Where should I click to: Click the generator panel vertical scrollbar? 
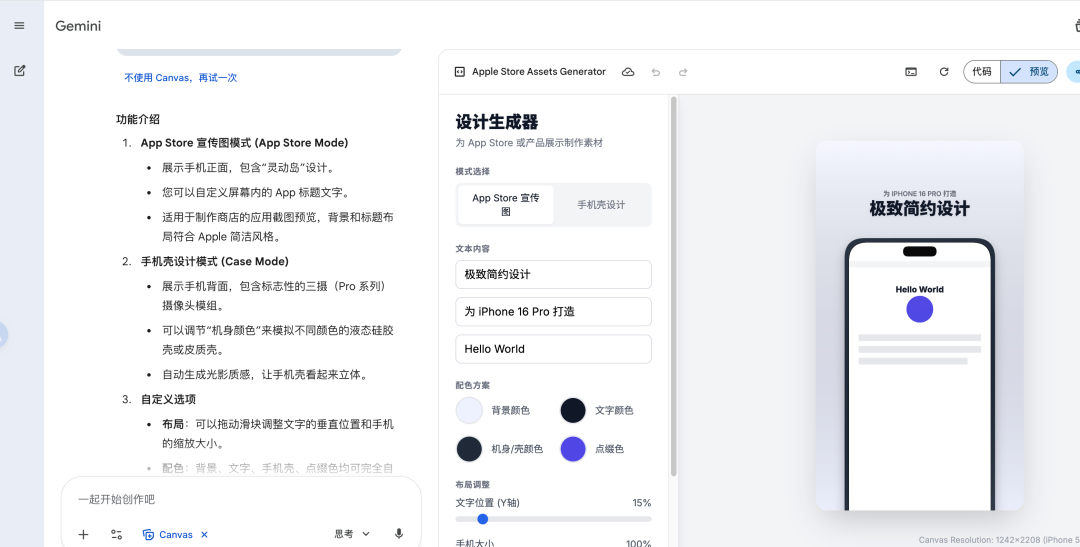point(673,286)
